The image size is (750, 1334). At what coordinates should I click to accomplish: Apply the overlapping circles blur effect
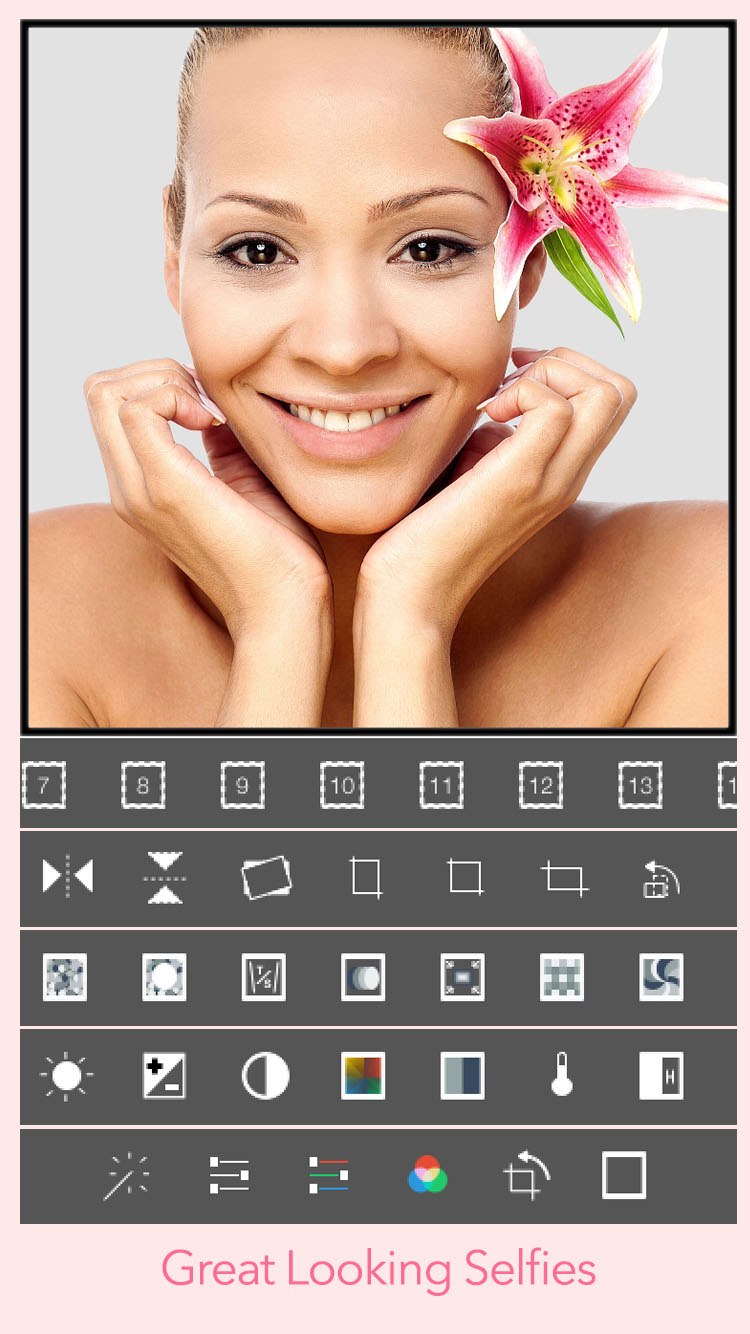[x=363, y=977]
